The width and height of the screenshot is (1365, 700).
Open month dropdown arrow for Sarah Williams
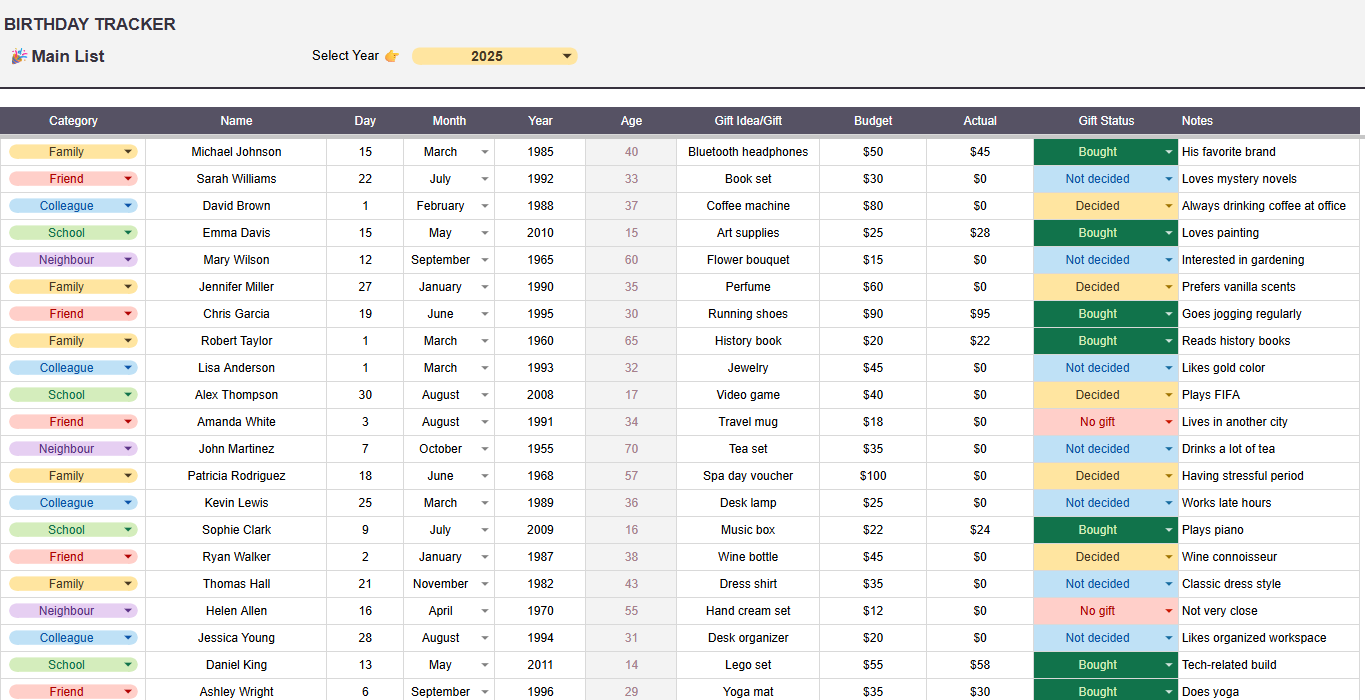click(x=485, y=179)
